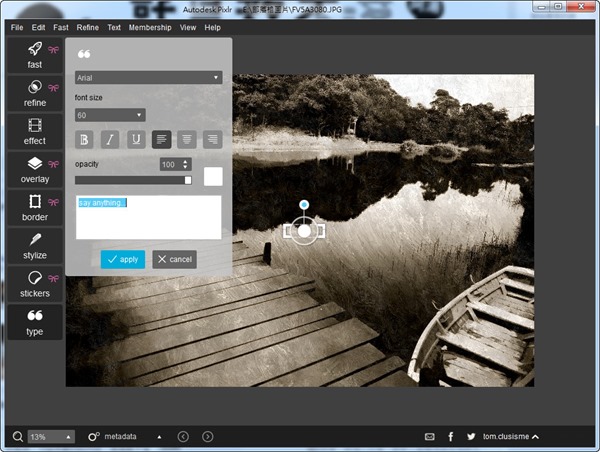
Task: Toggle underline text formatting
Action: (136, 140)
